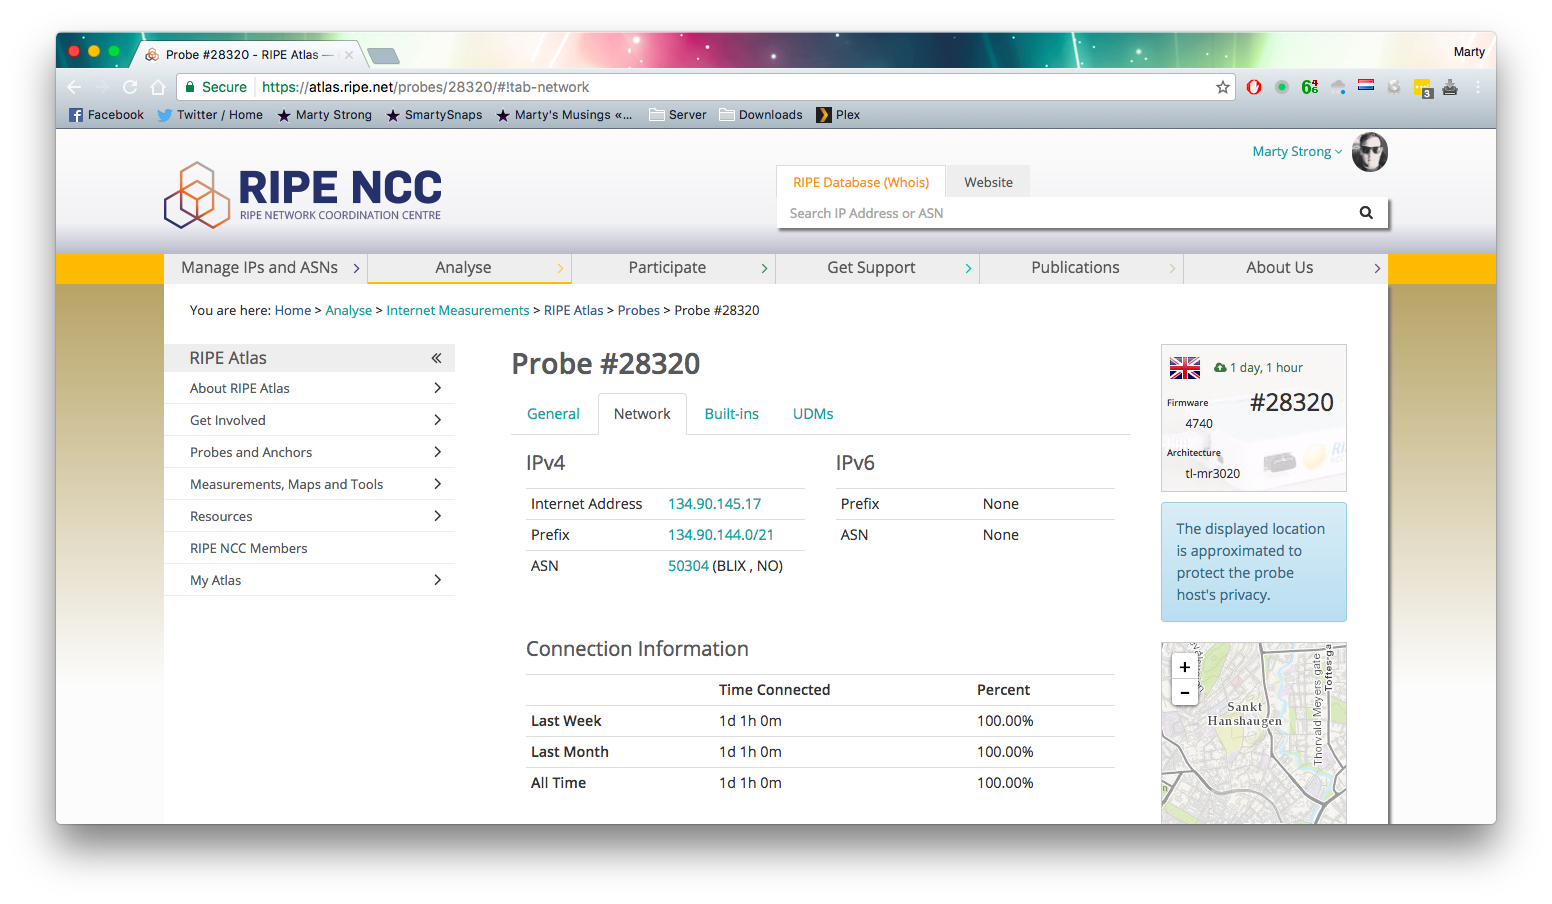Open ASN 50304 link

tap(688, 566)
